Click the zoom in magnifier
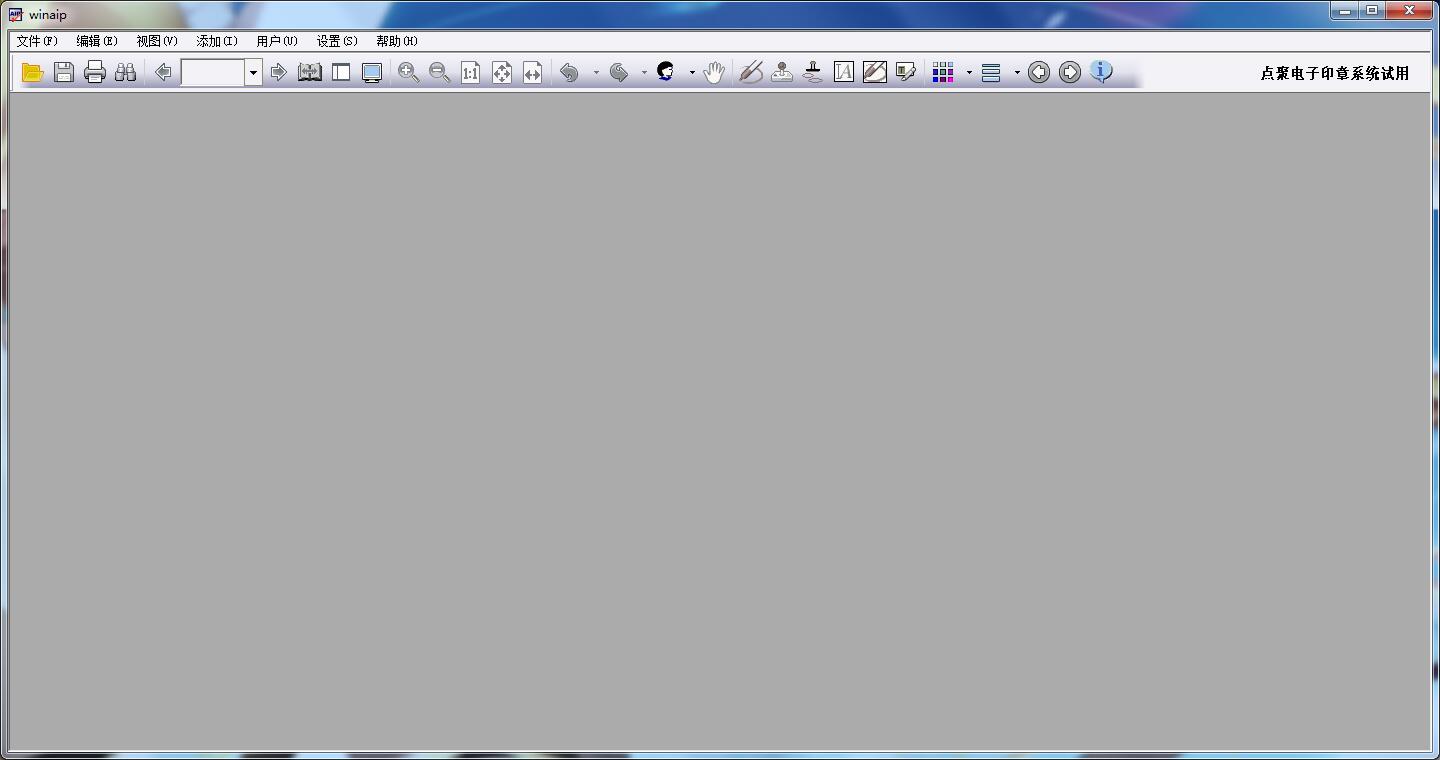The width and height of the screenshot is (1440, 760). [x=408, y=72]
